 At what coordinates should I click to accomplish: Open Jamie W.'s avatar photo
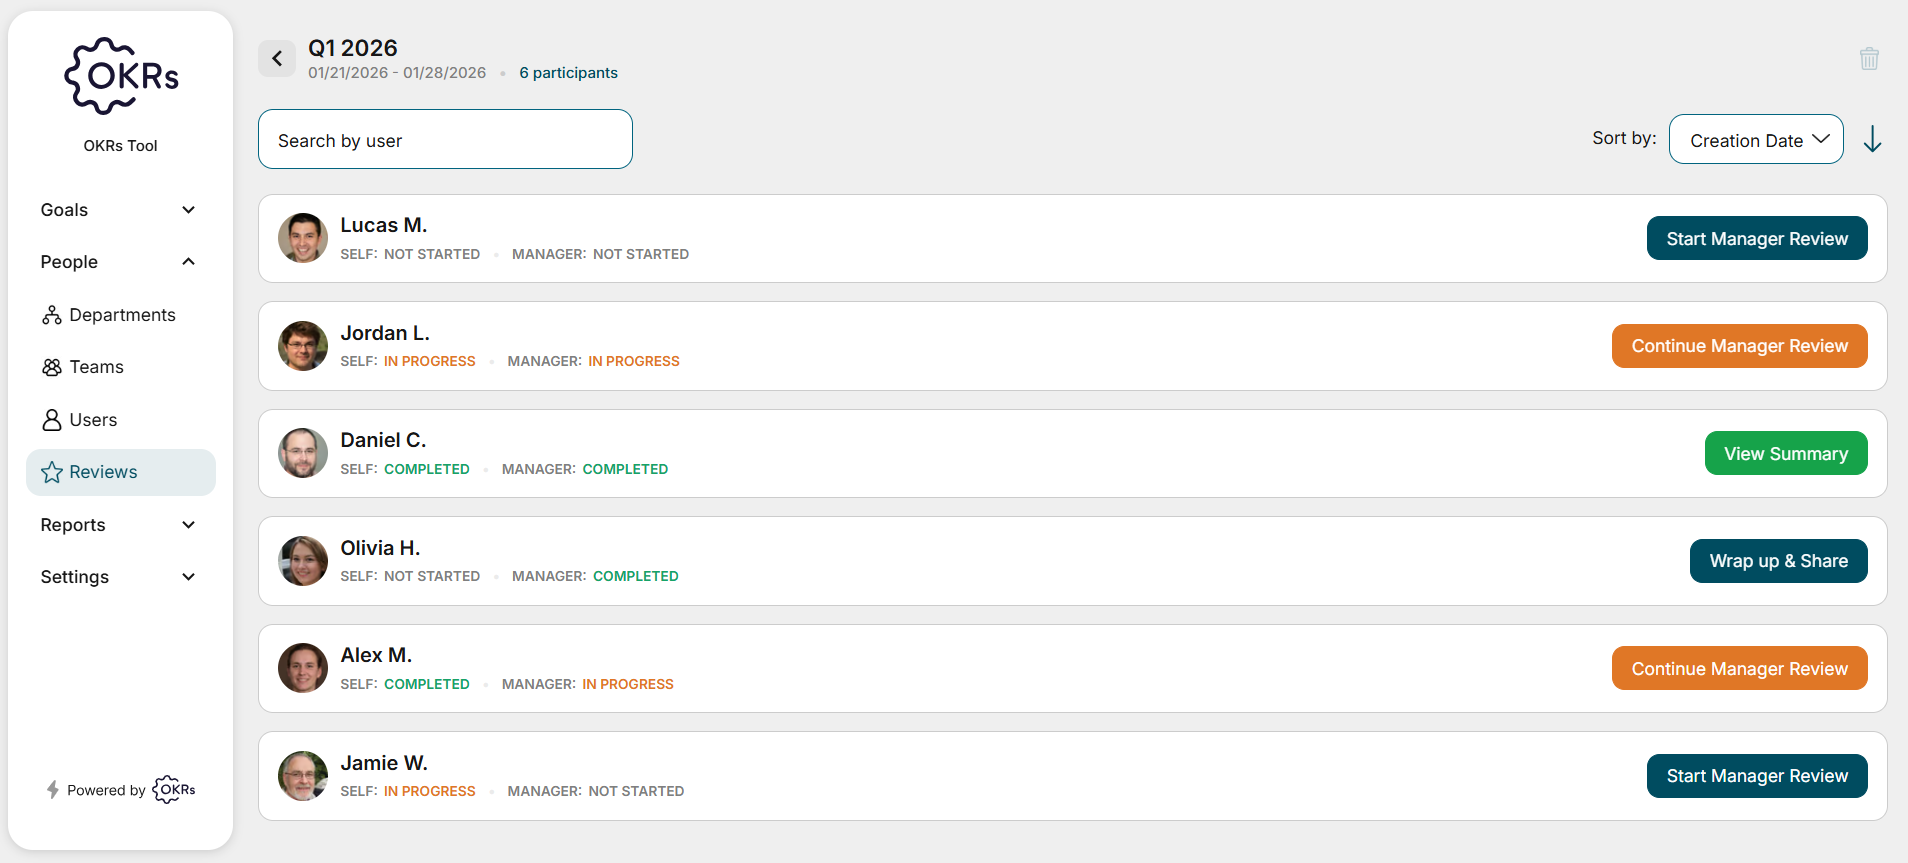(x=303, y=776)
